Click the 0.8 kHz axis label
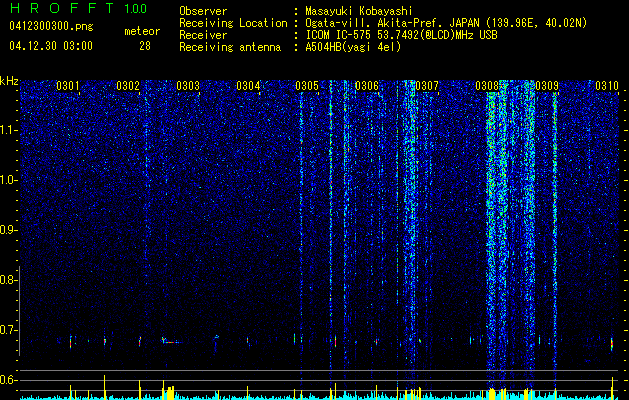This screenshot has height=400, width=629. (8, 280)
